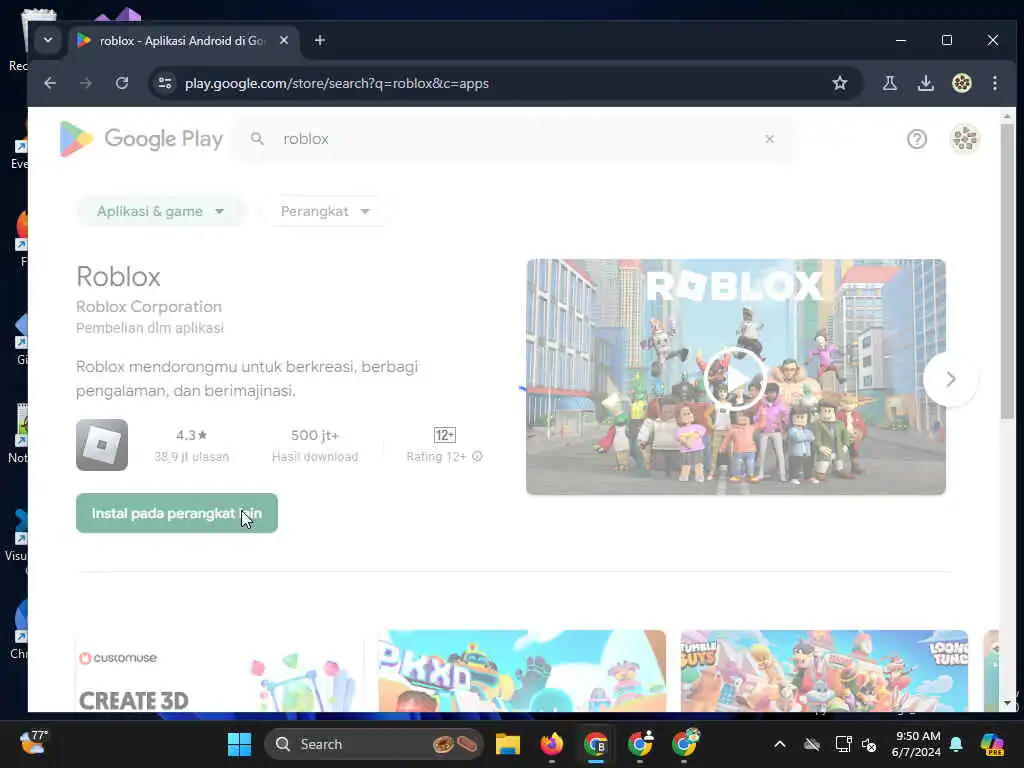
Task: Open File Explorer from taskbar
Action: pyautogui.click(x=507, y=744)
